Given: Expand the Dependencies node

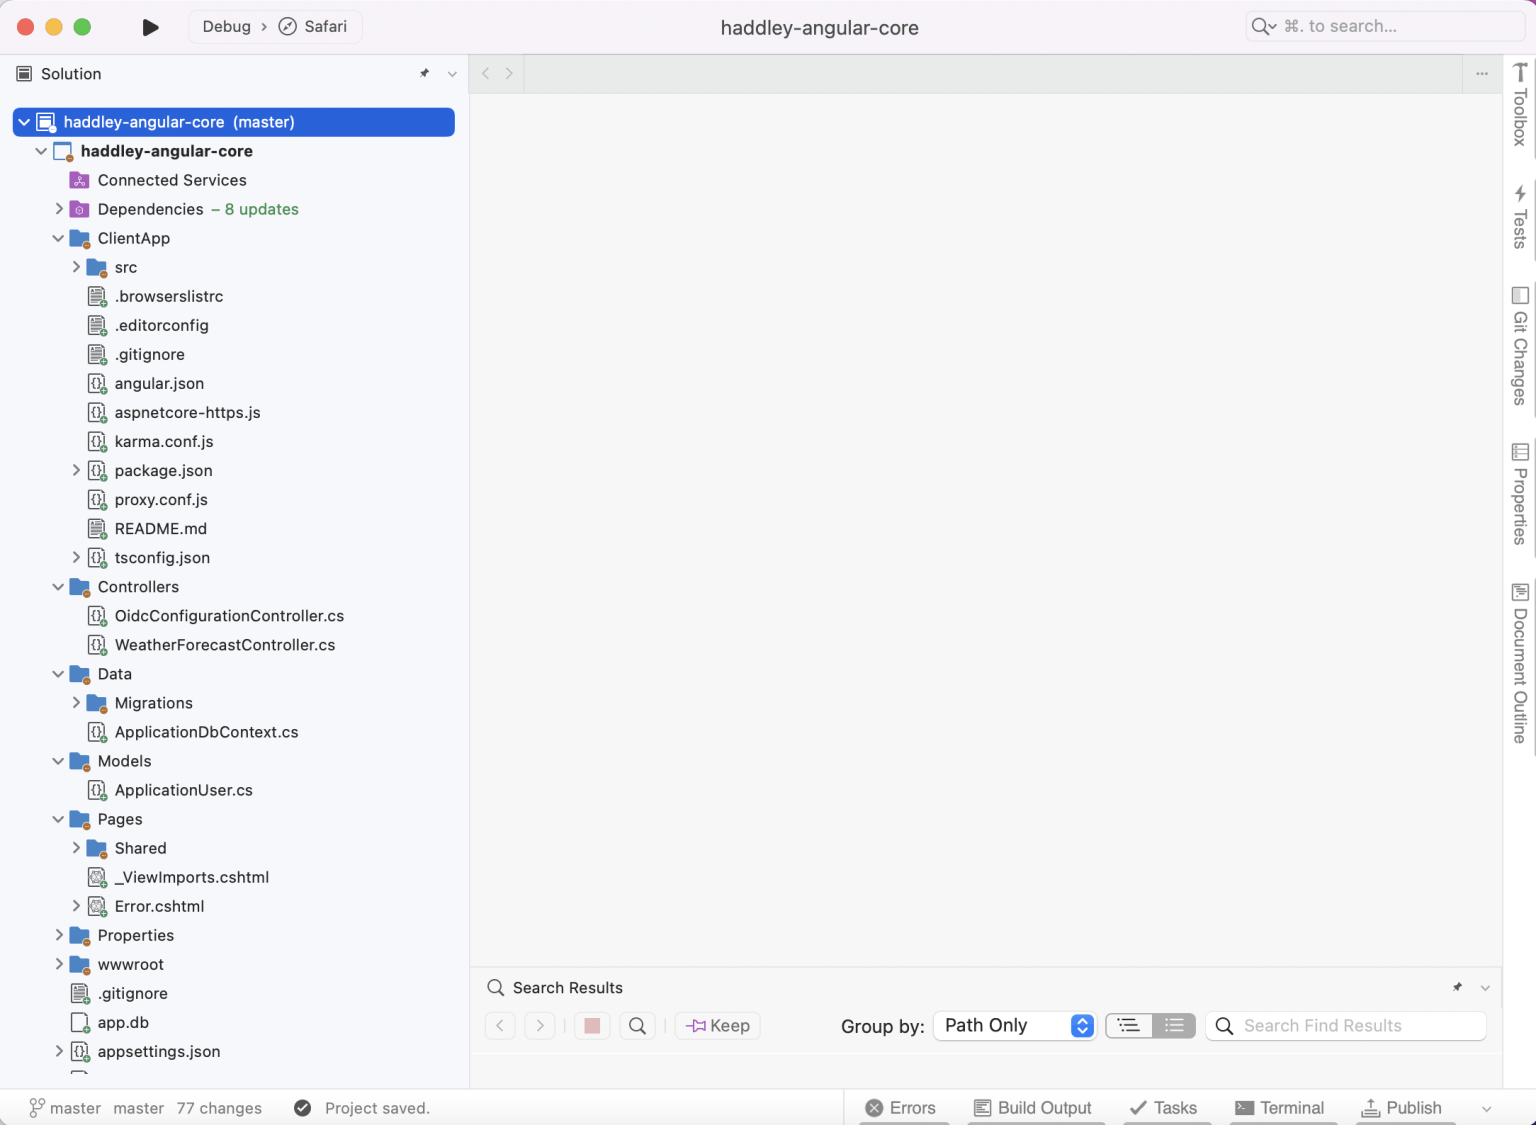Looking at the screenshot, I should pos(59,209).
